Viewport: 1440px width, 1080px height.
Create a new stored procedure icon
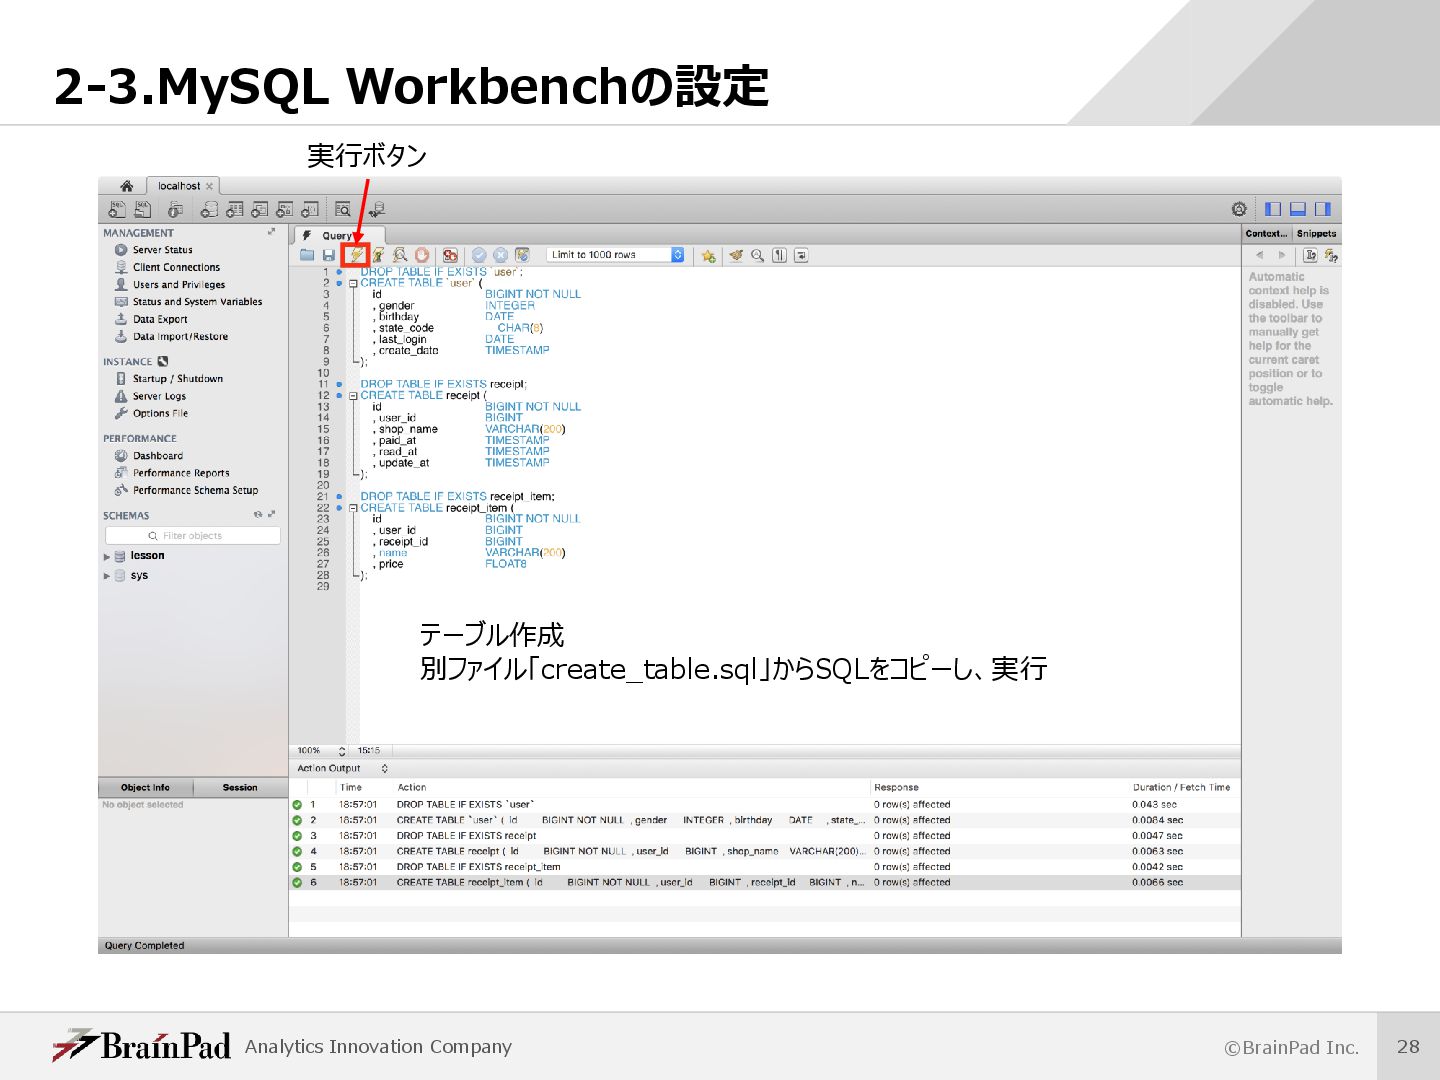pos(285,209)
